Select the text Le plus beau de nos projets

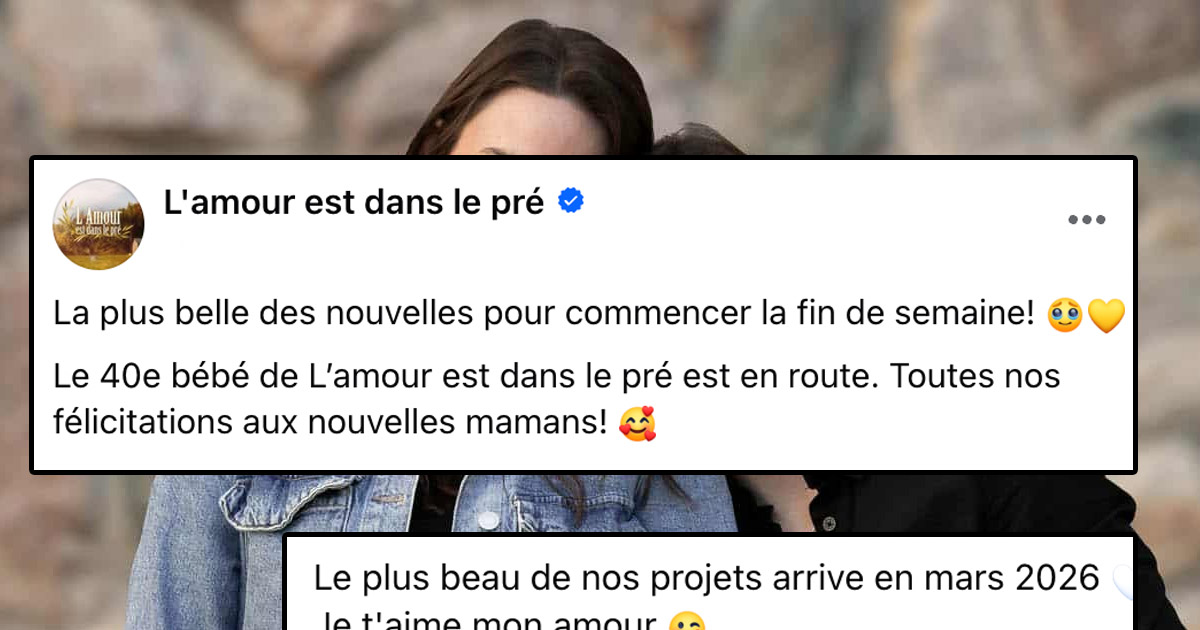520,579
